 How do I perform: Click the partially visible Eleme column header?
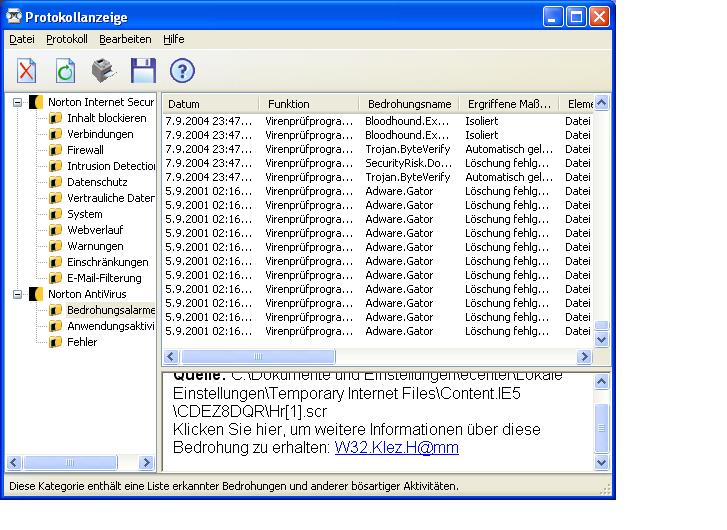pos(577,104)
